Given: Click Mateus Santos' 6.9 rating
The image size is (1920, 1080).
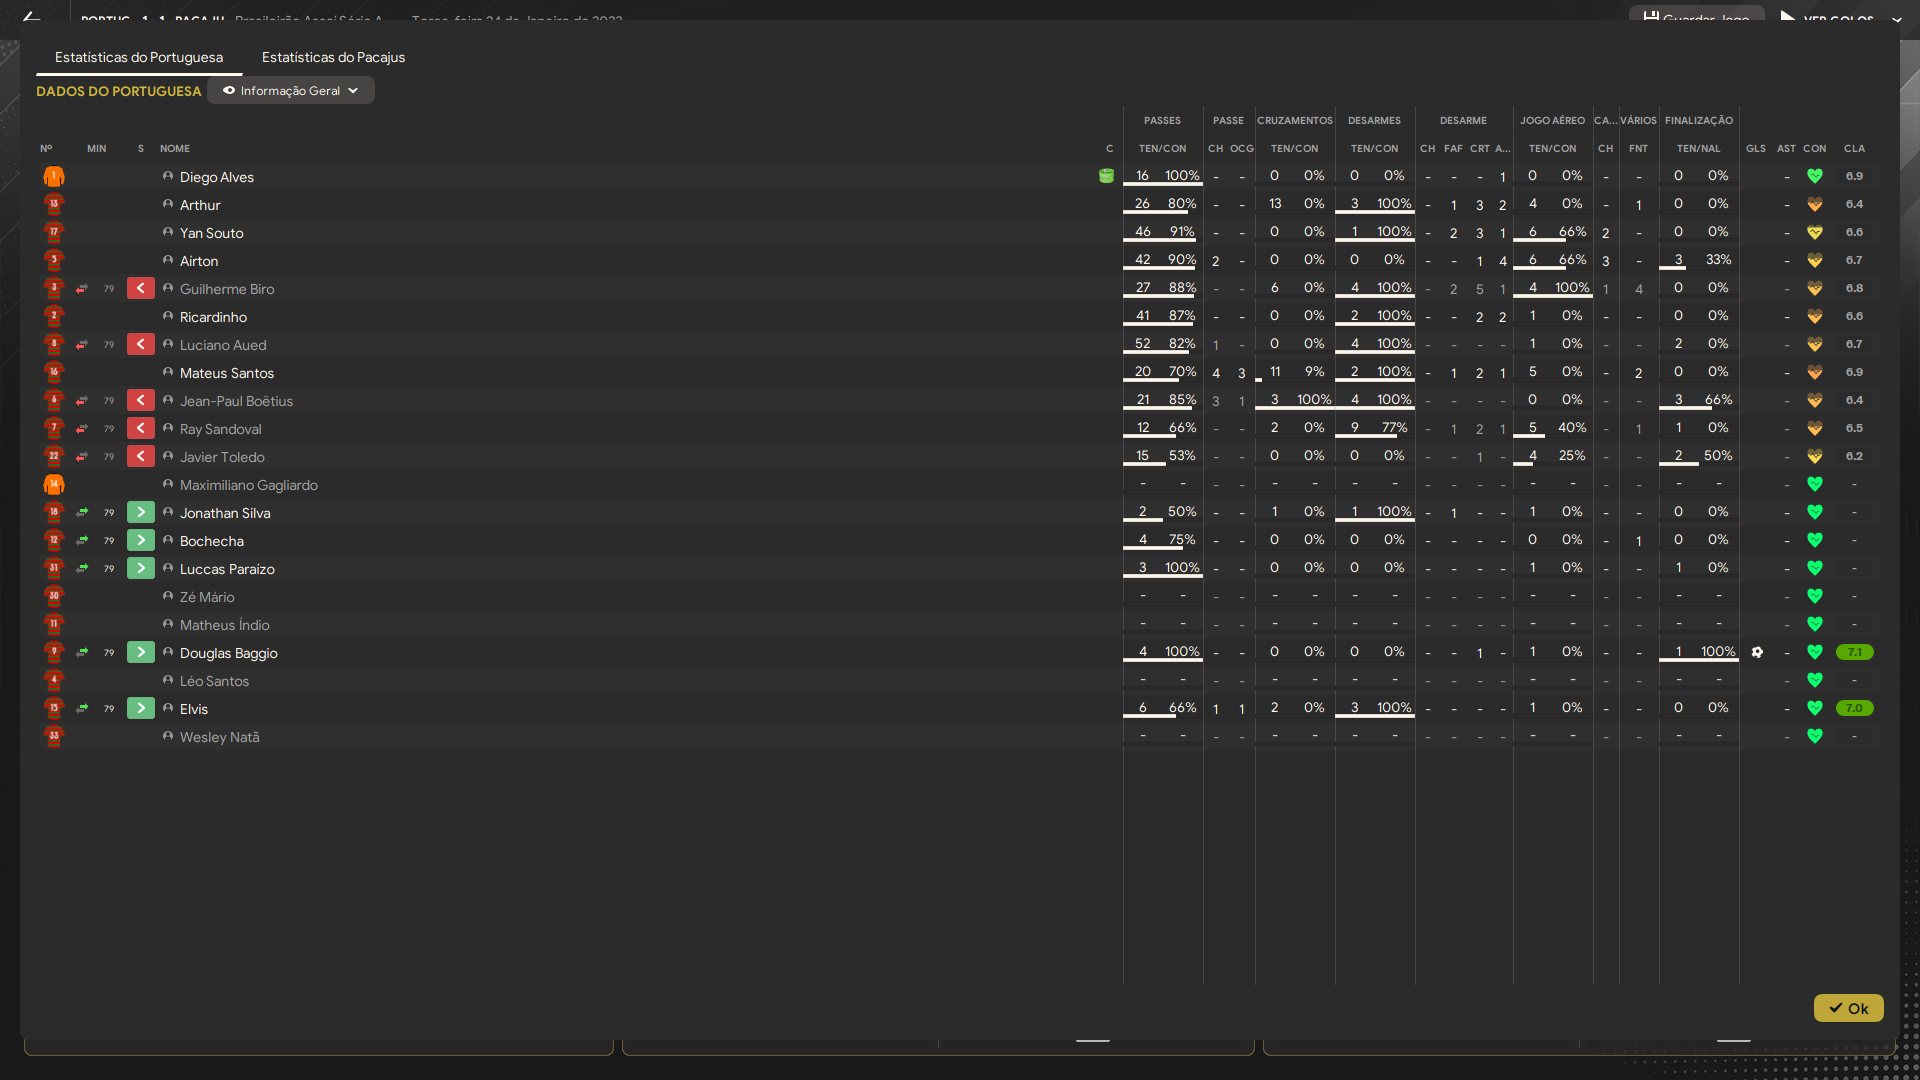Looking at the screenshot, I should click(x=1854, y=372).
